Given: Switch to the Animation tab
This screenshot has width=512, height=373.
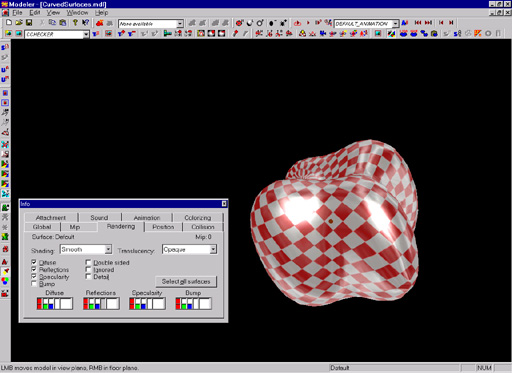Looking at the screenshot, I should point(147,218).
